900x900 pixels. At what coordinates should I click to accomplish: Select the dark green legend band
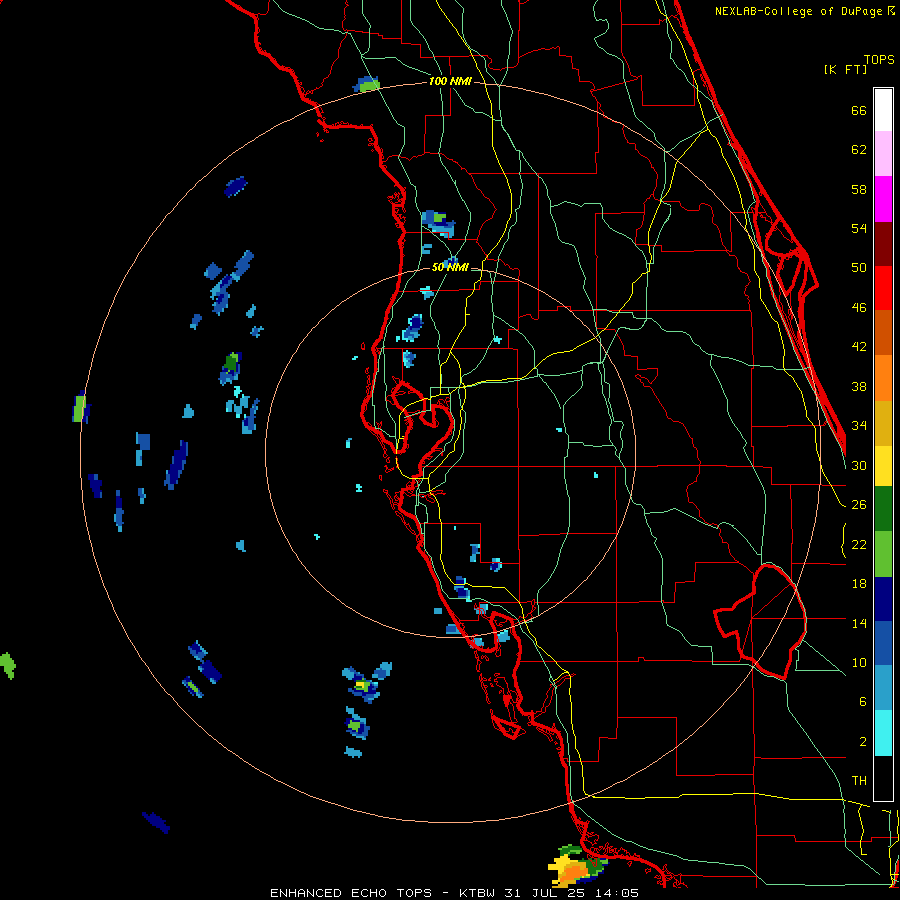click(x=883, y=509)
